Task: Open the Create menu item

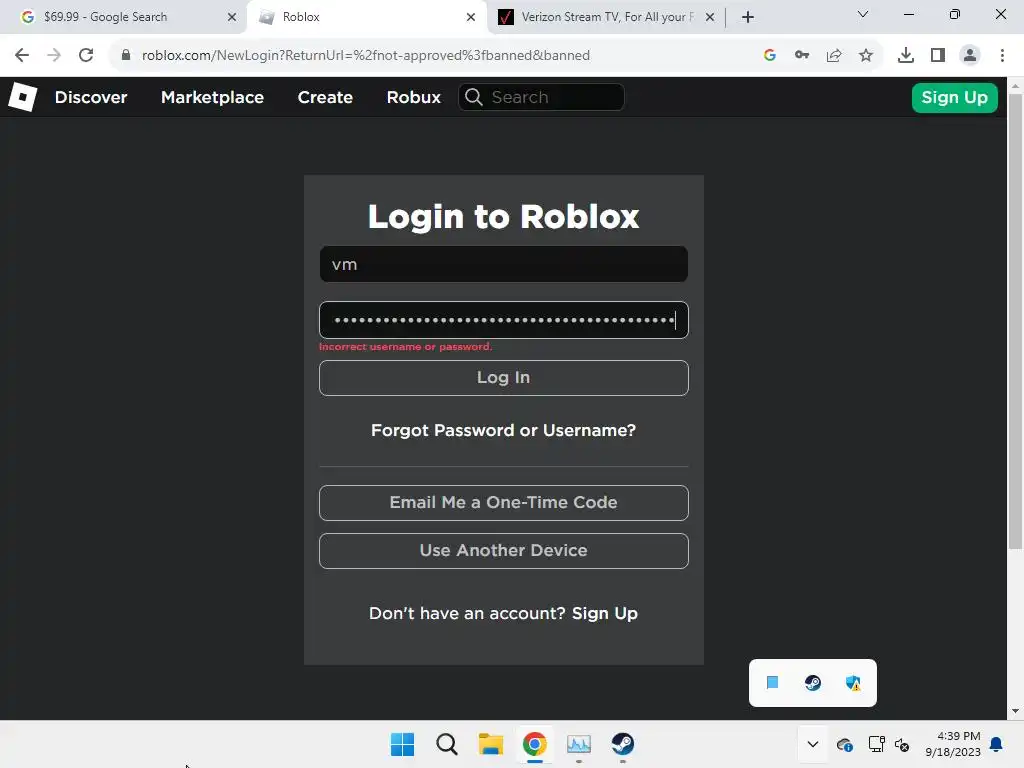Action: (325, 97)
